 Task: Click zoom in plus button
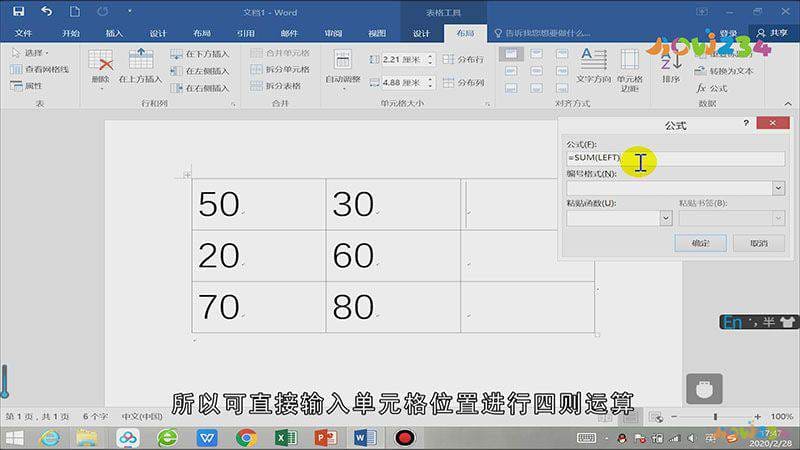[x=757, y=416]
